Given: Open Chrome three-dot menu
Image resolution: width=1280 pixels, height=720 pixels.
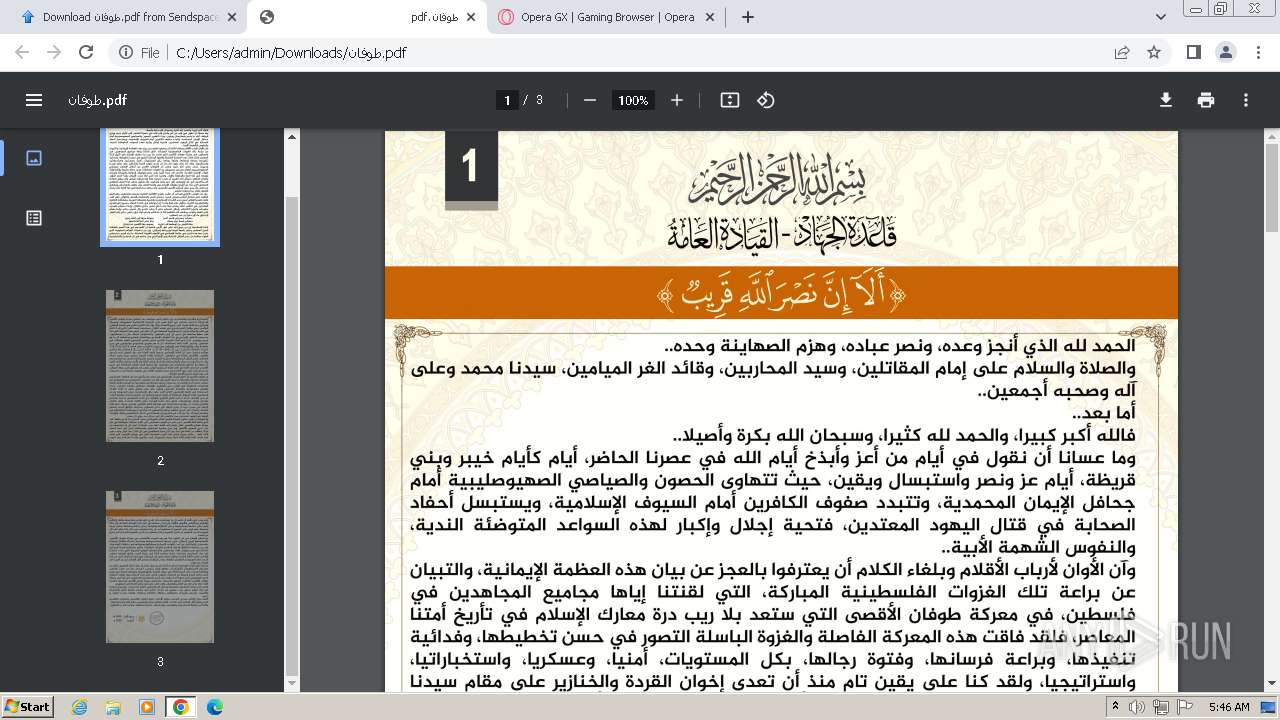Looking at the screenshot, I should (x=1258, y=52).
